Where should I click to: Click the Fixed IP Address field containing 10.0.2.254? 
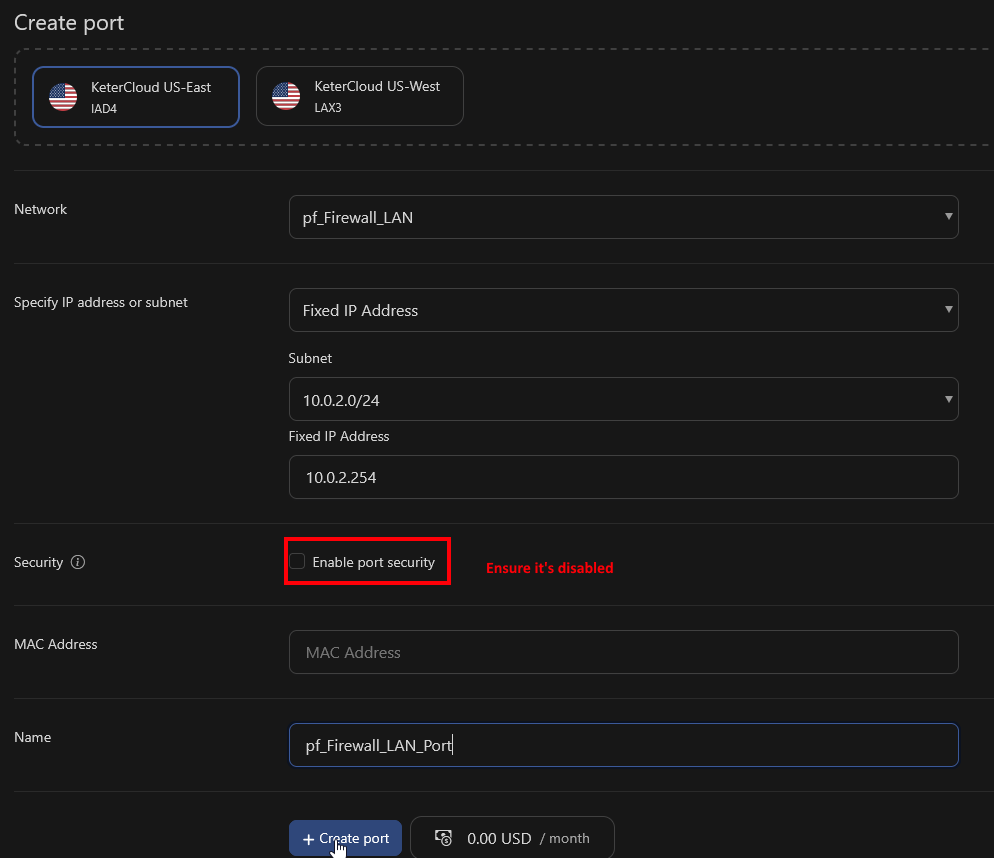[x=623, y=477]
